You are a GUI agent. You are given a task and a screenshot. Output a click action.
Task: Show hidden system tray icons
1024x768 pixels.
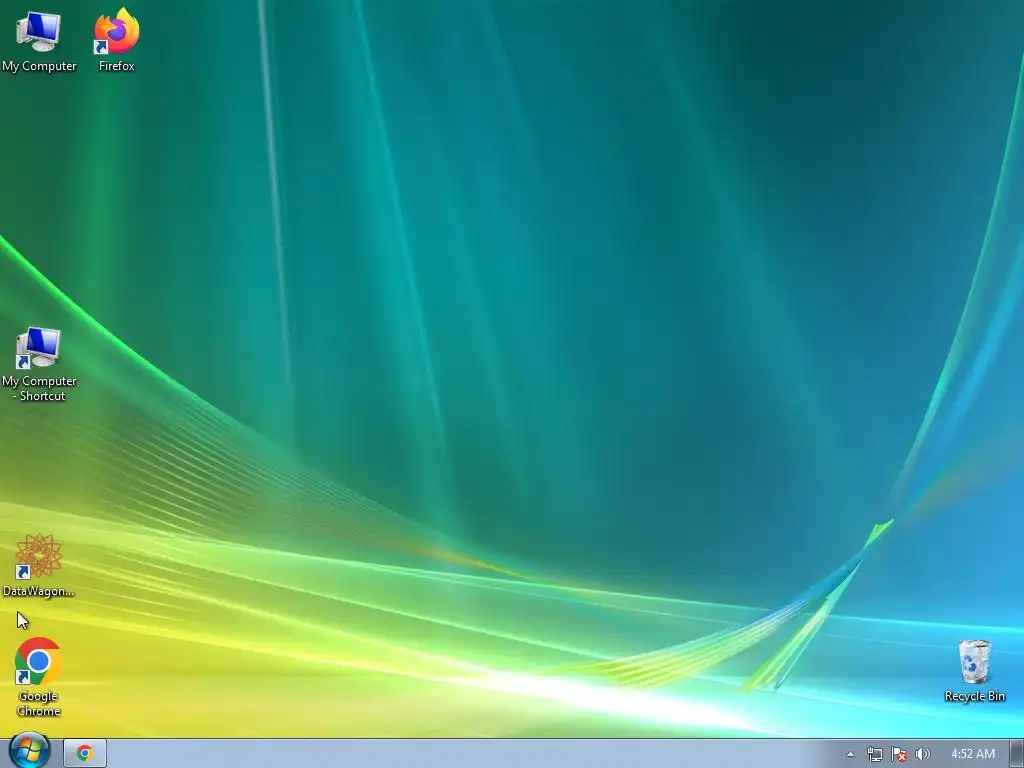[850, 754]
